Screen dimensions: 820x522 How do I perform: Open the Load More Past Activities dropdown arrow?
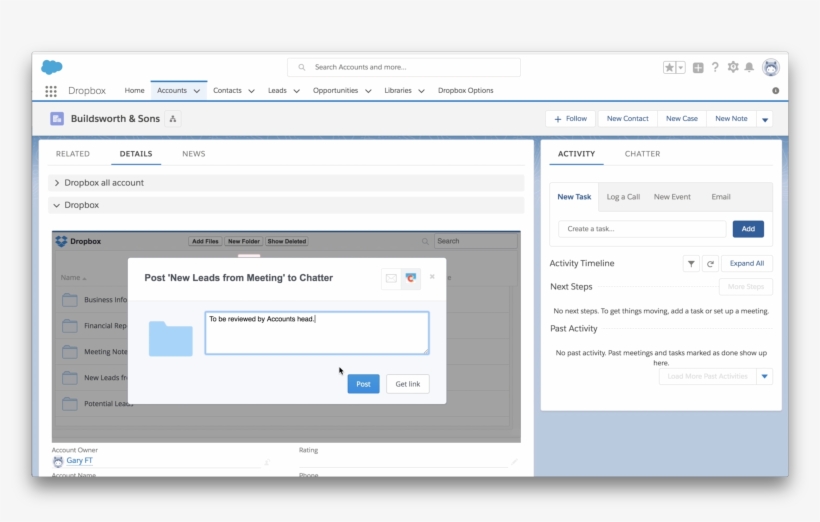(x=765, y=377)
